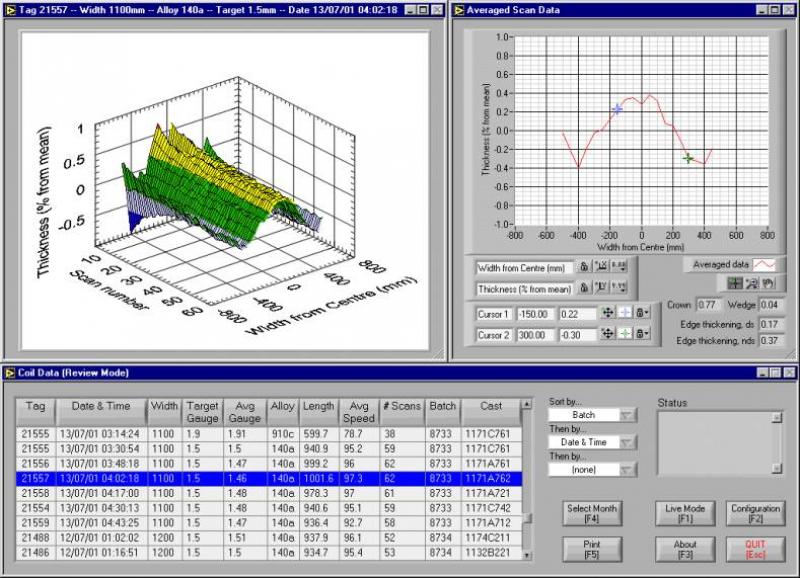Click the coil table scroll-down arrow
Viewport: 800px width, 578px height.
[527, 556]
